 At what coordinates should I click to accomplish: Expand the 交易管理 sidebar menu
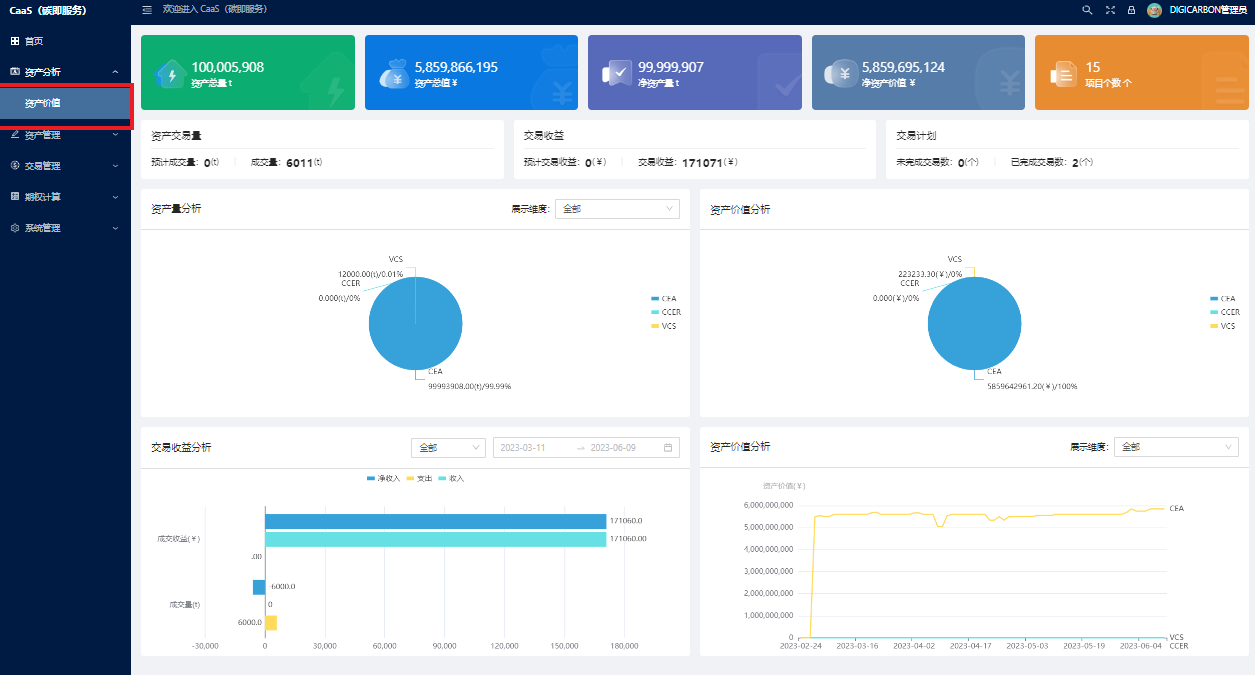65,166
